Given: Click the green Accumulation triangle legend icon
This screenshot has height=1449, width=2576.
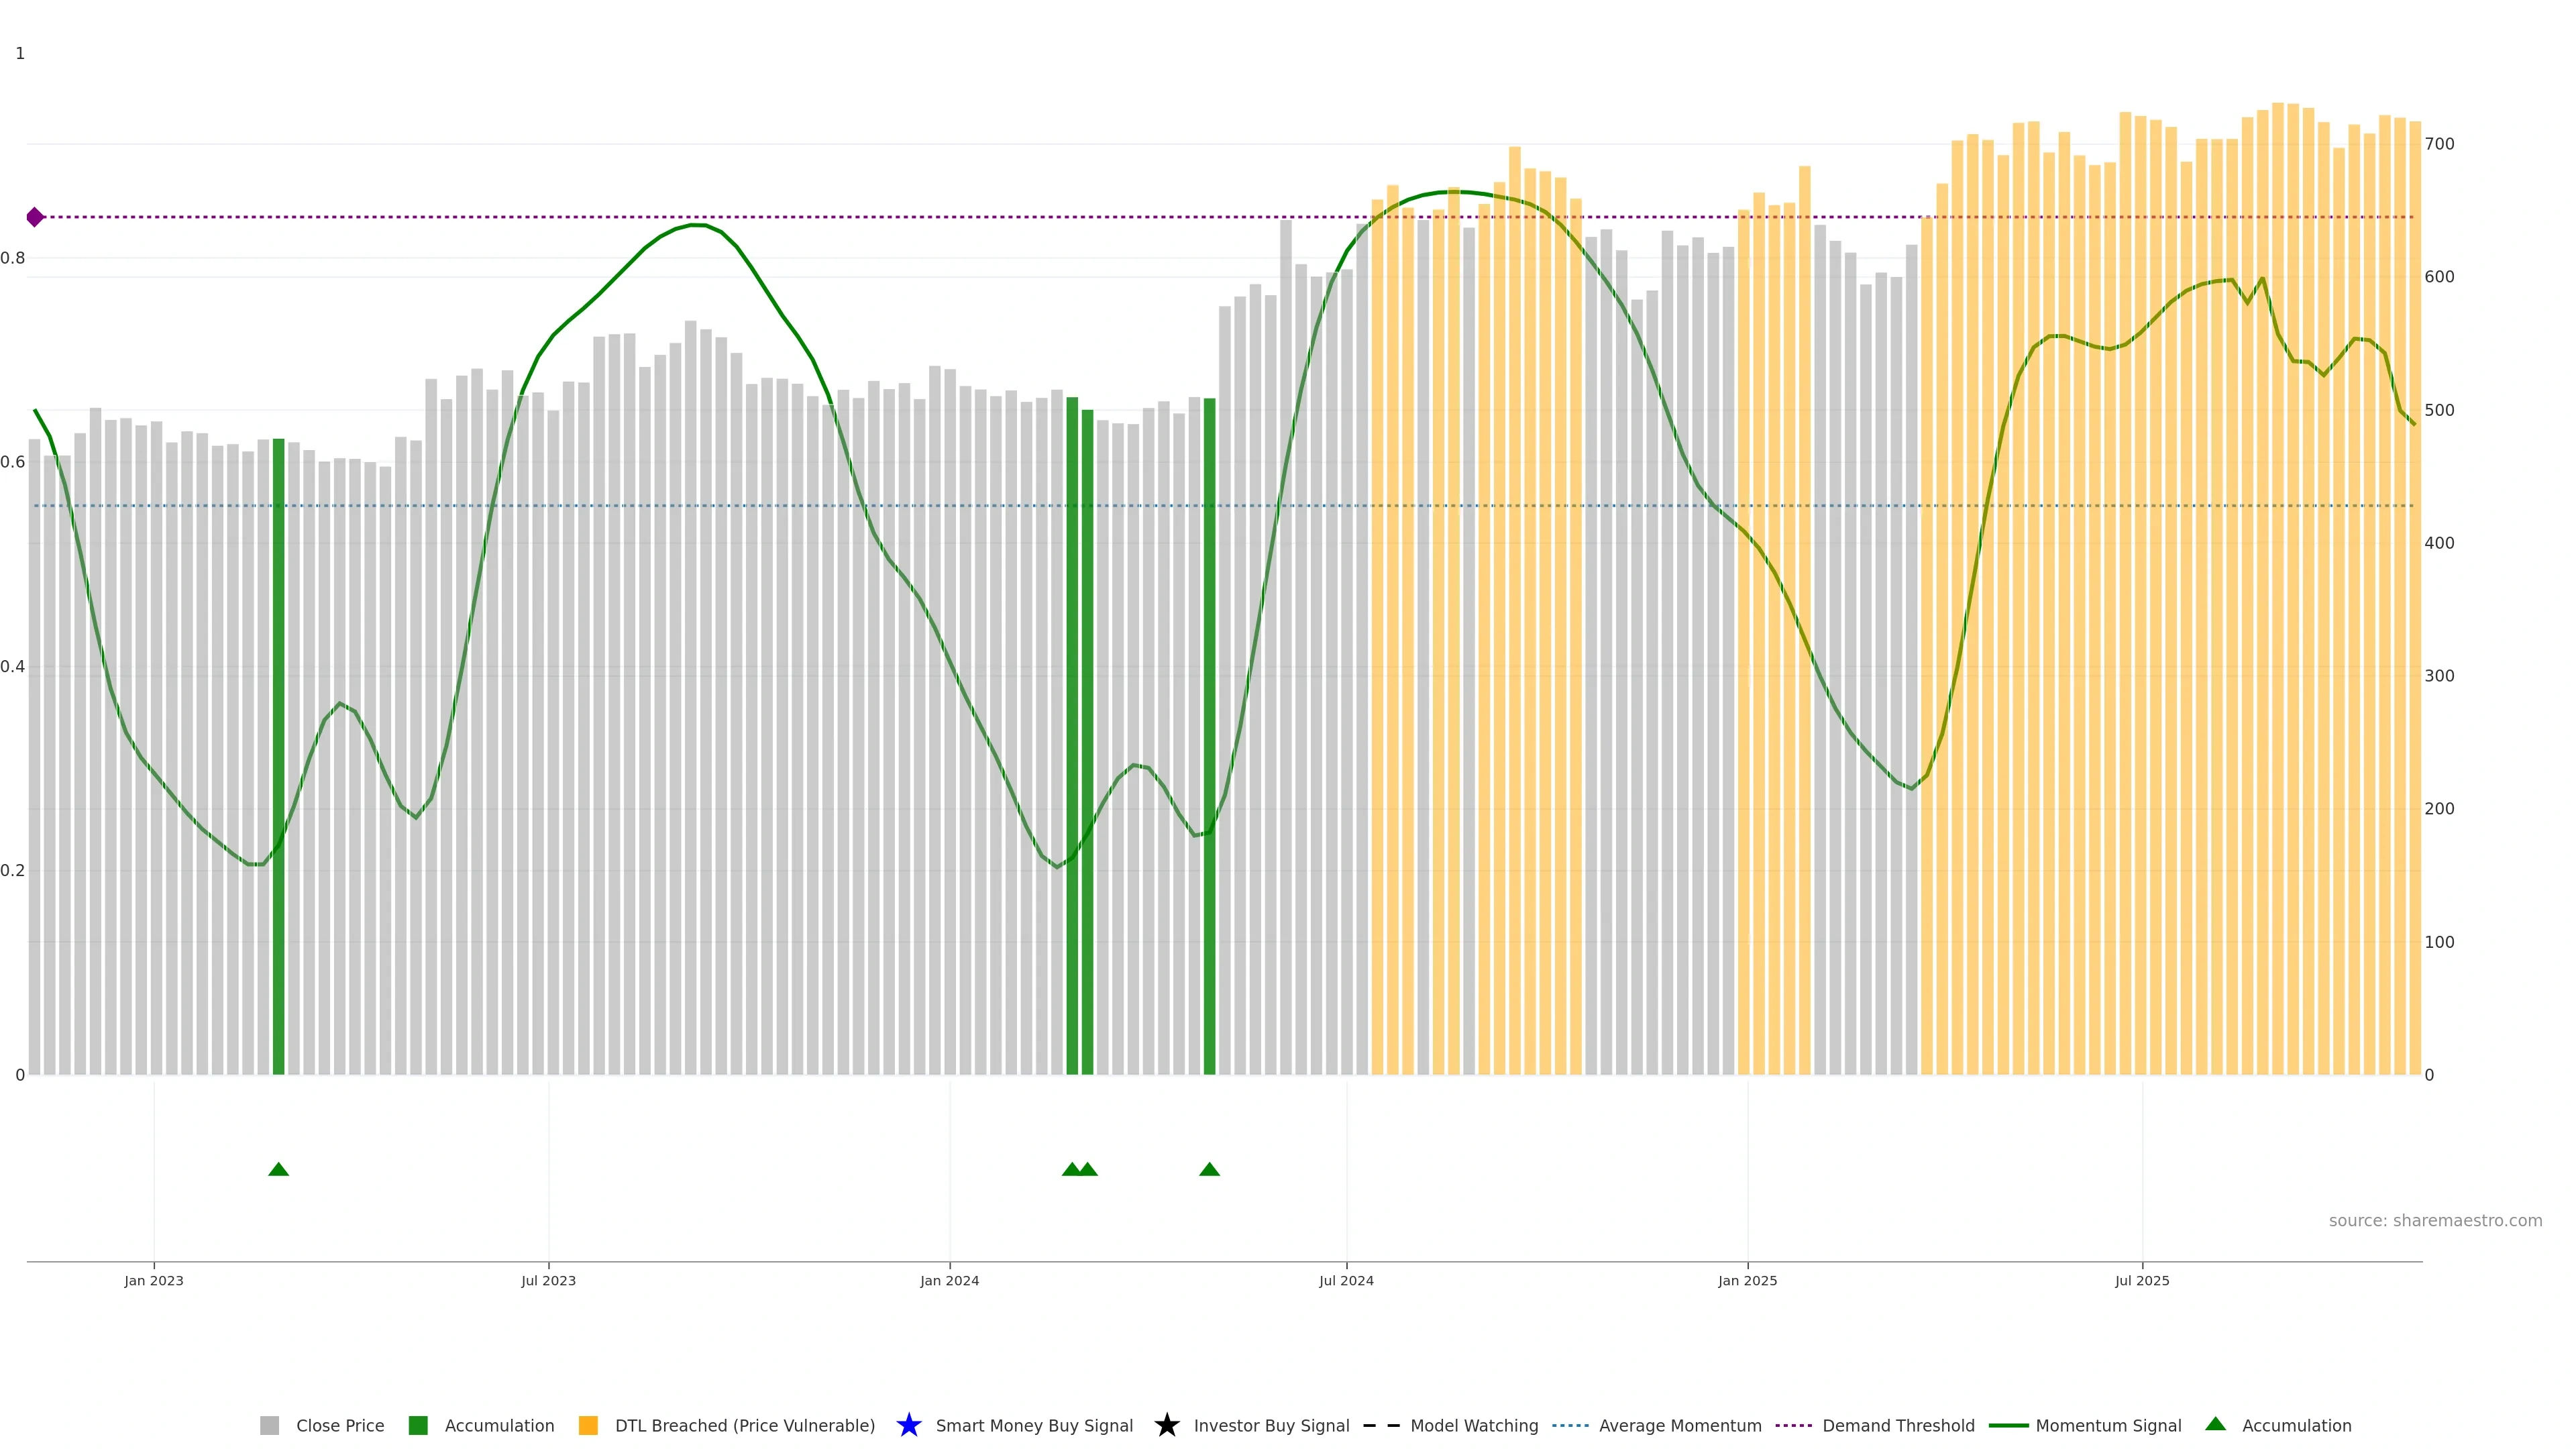Looking at the screenshot, I should (2215, 1424).
